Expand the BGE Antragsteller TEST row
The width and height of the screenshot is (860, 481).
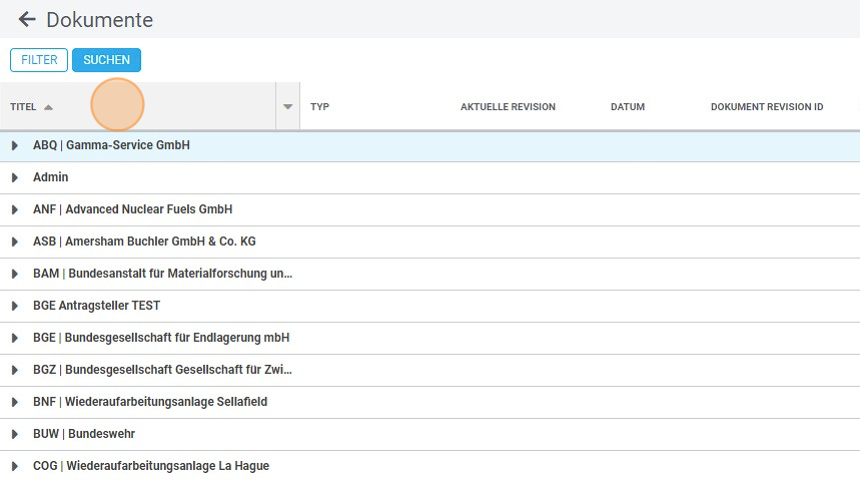[x=15, y=306]
